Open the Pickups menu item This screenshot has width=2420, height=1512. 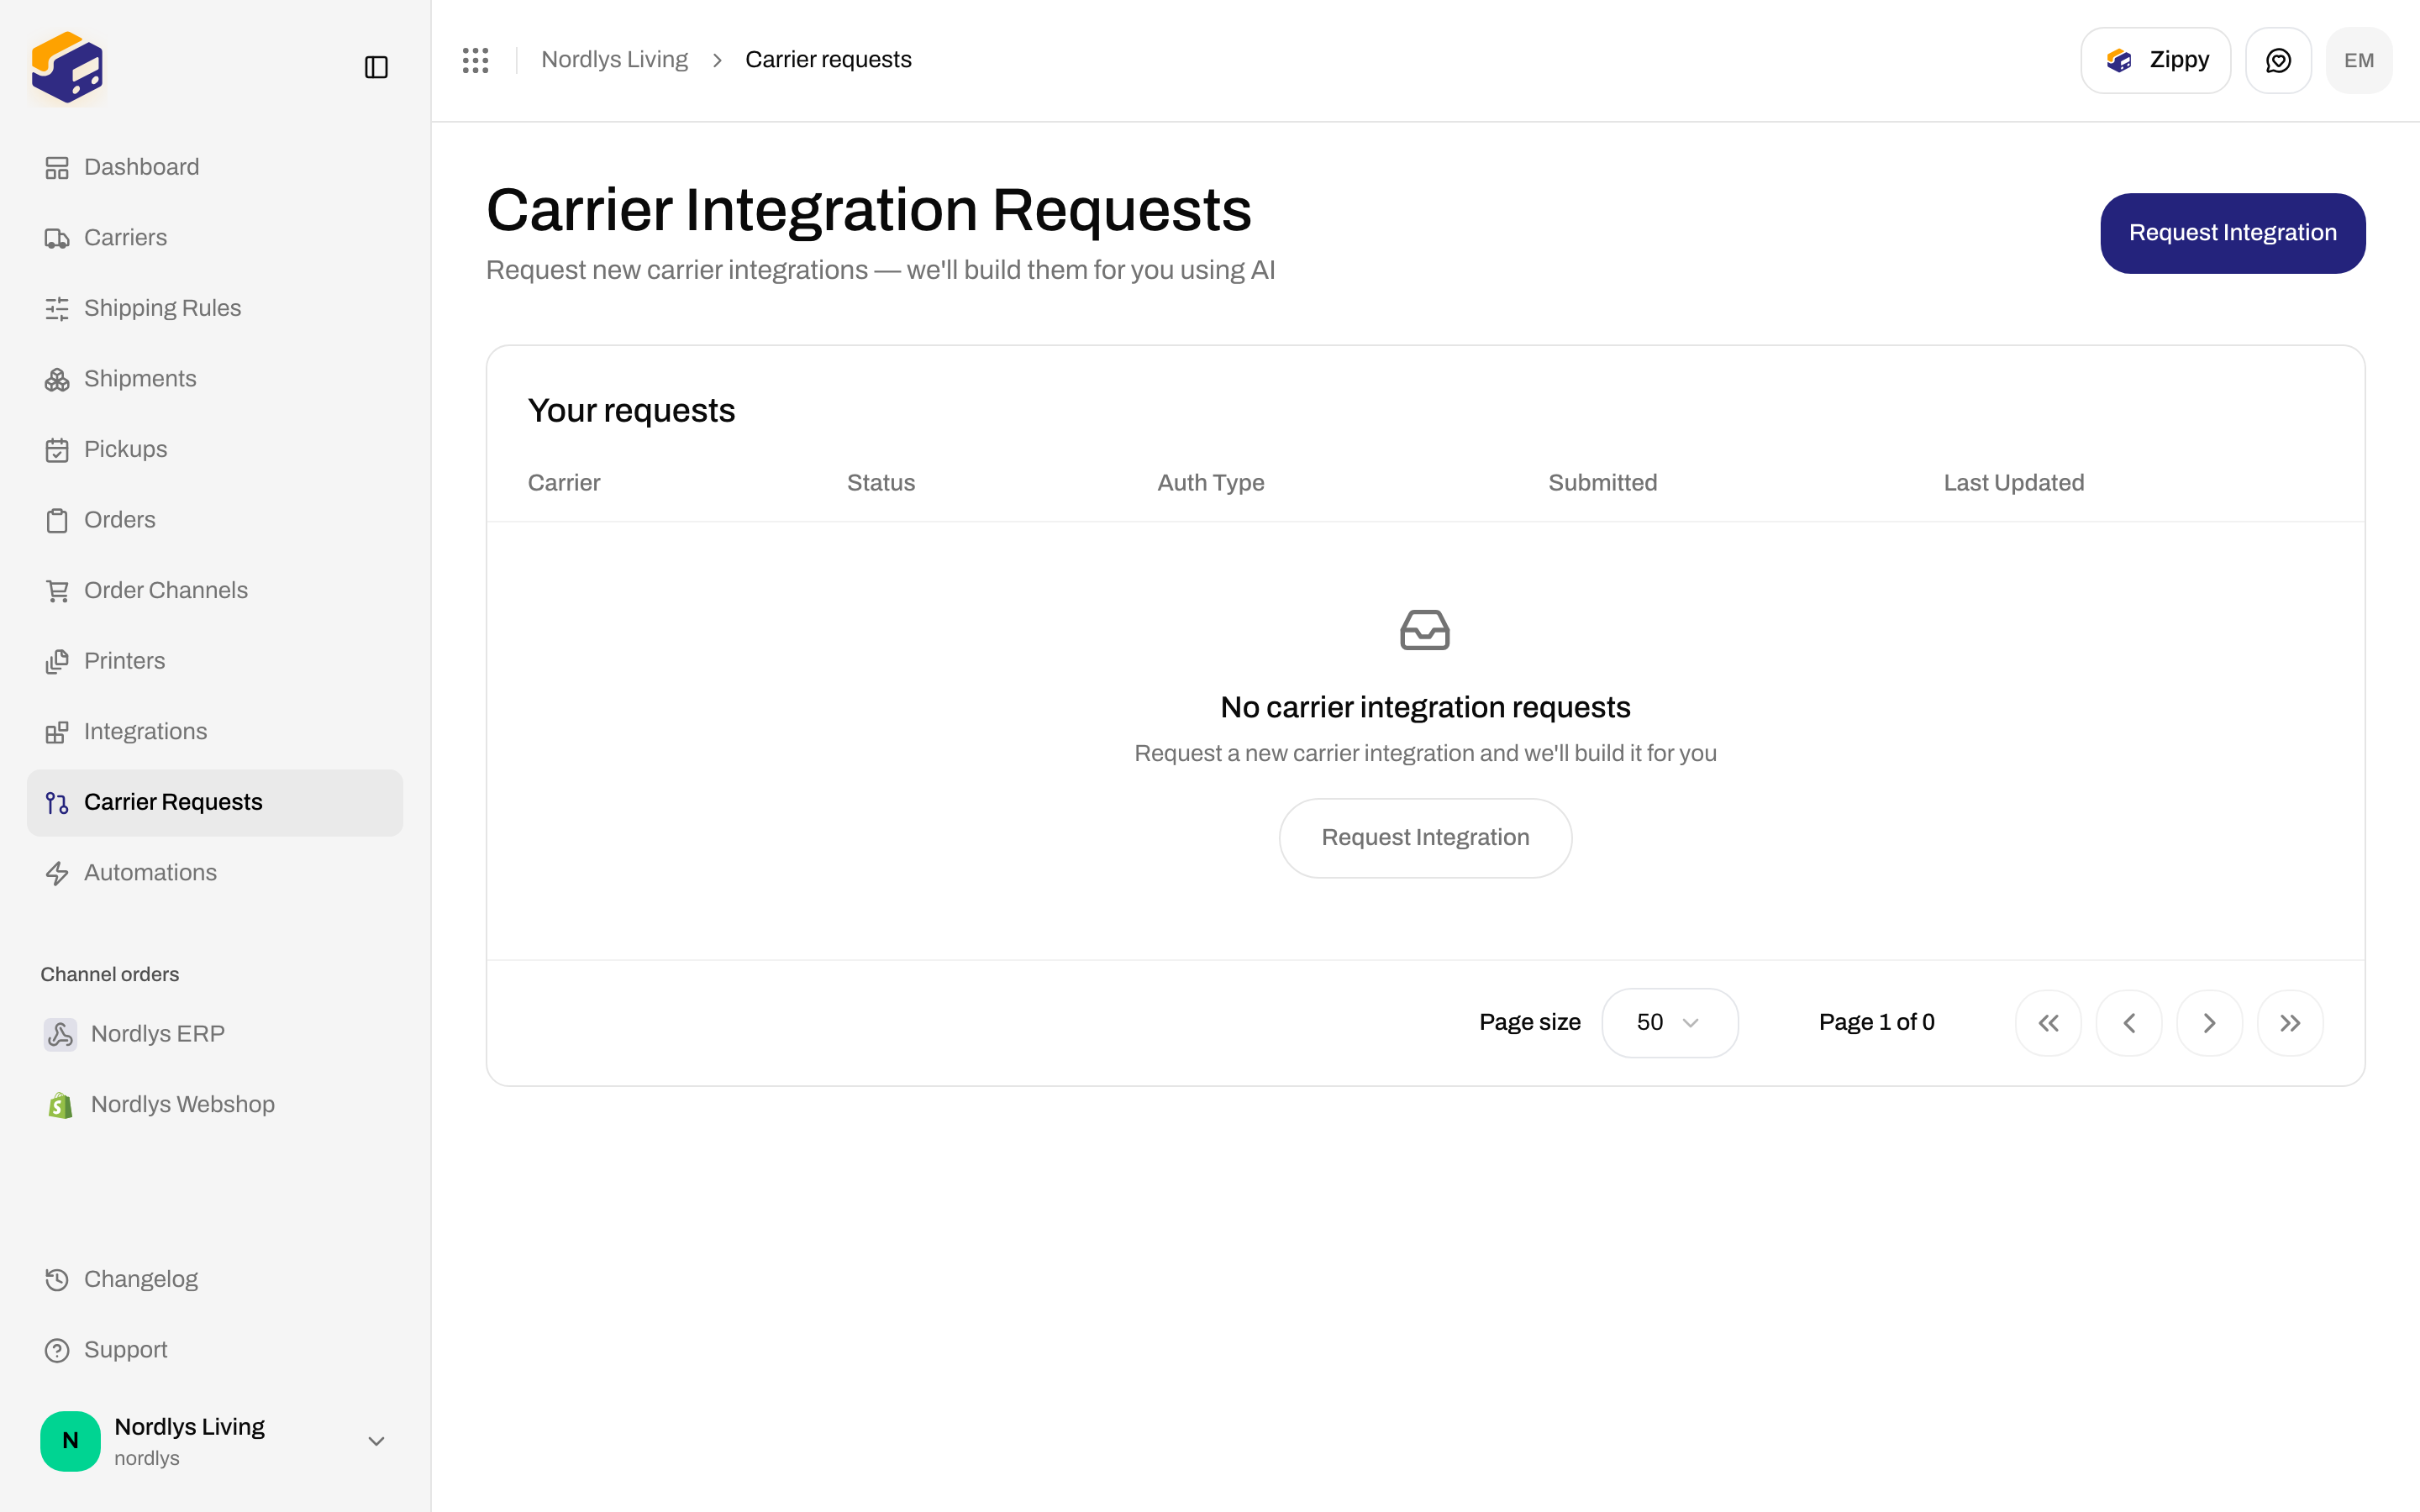[x=215, y=450]
